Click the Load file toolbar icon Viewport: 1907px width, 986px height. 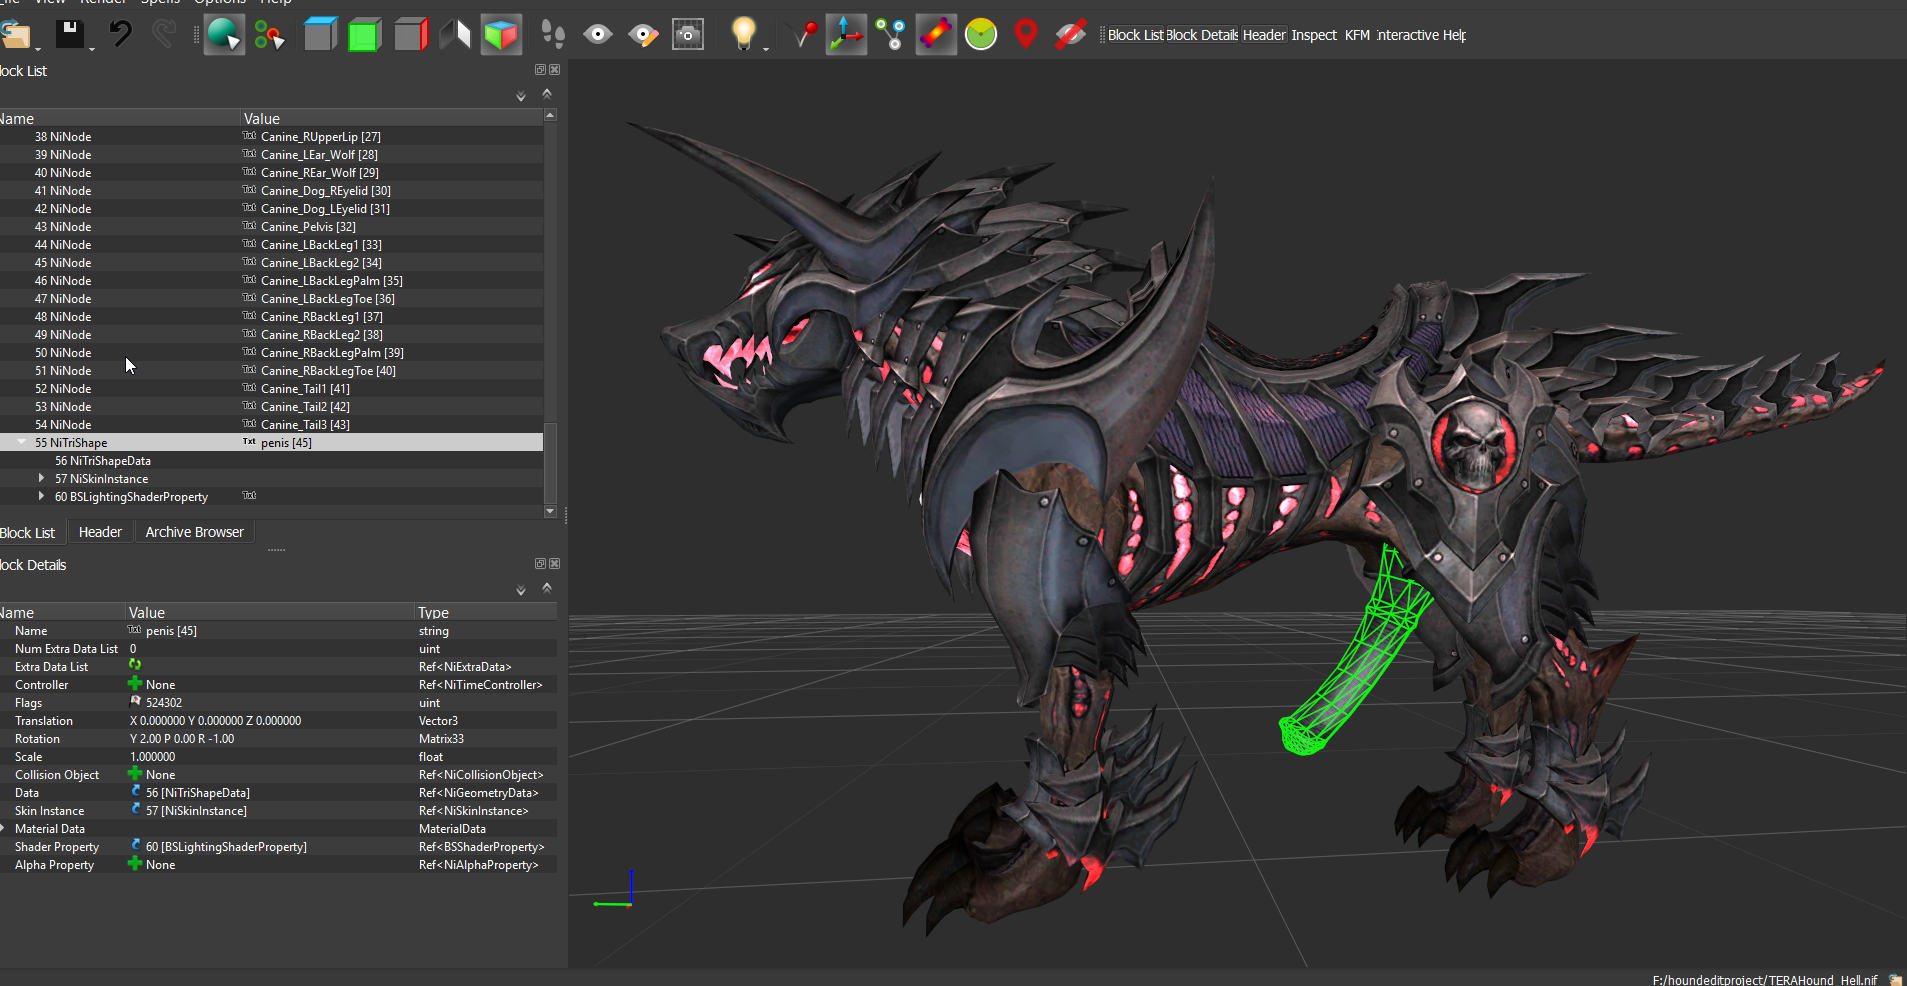coord(14,35)
